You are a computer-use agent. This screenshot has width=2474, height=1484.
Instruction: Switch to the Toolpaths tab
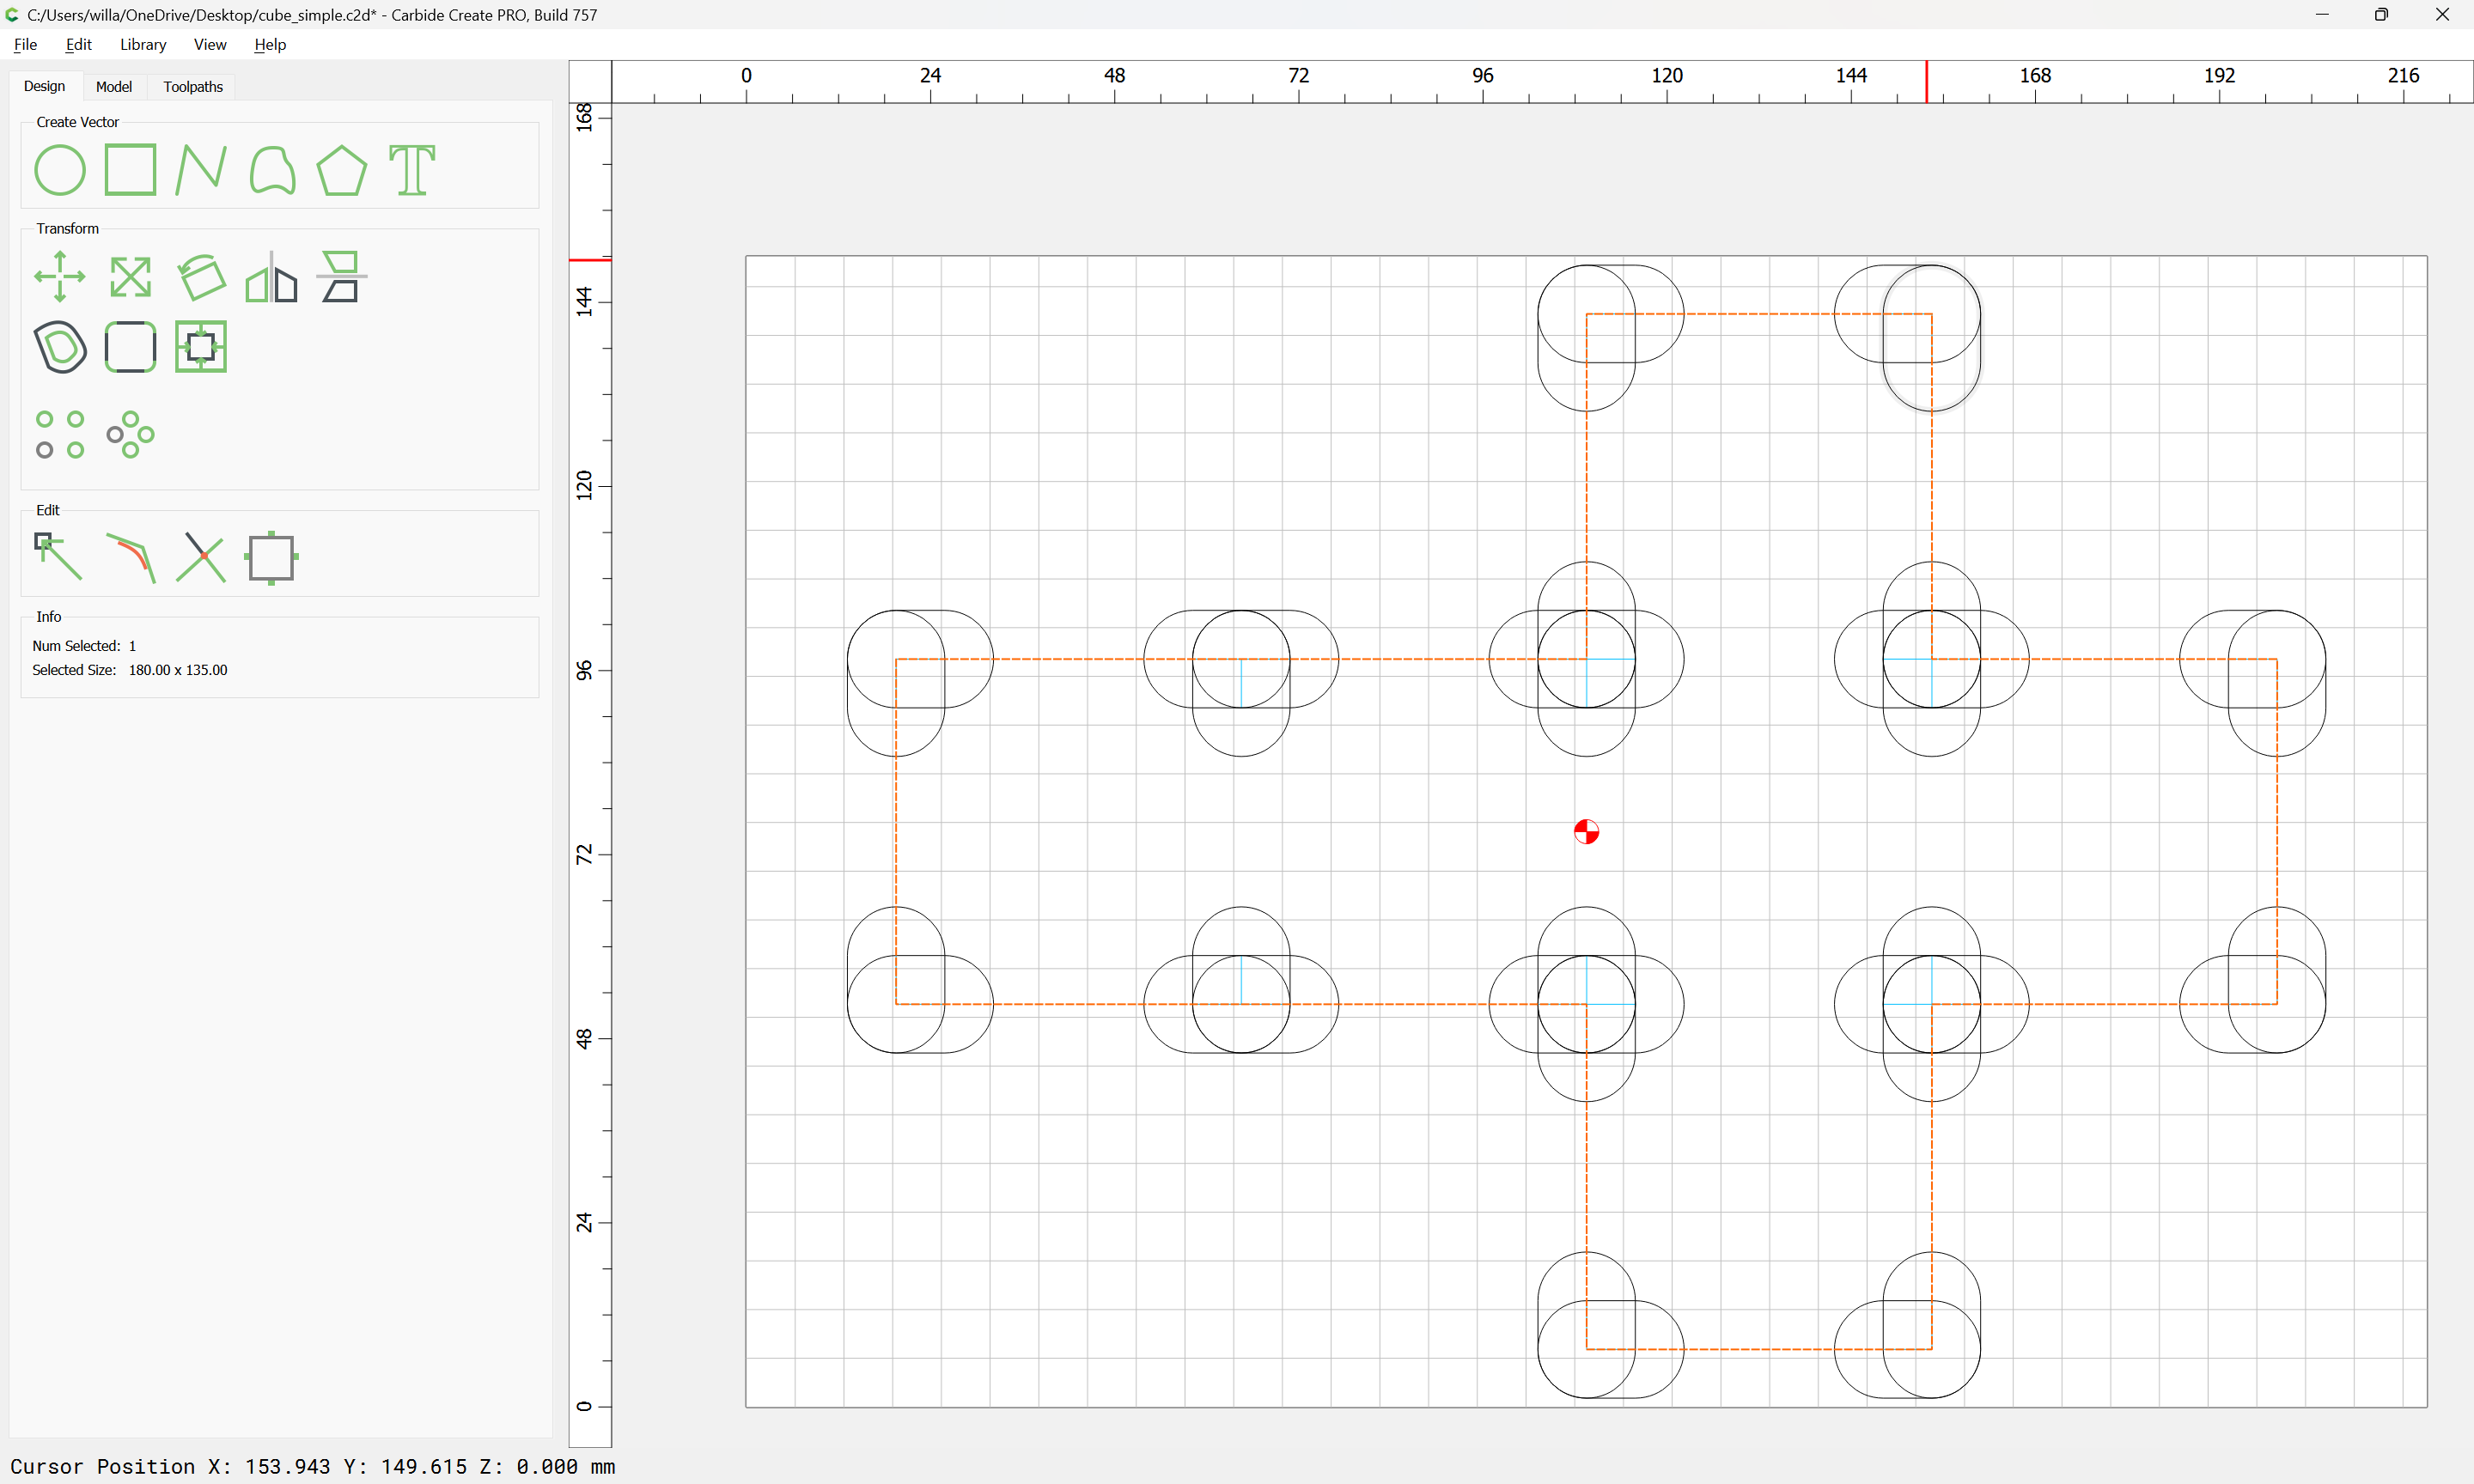point(193,87)
